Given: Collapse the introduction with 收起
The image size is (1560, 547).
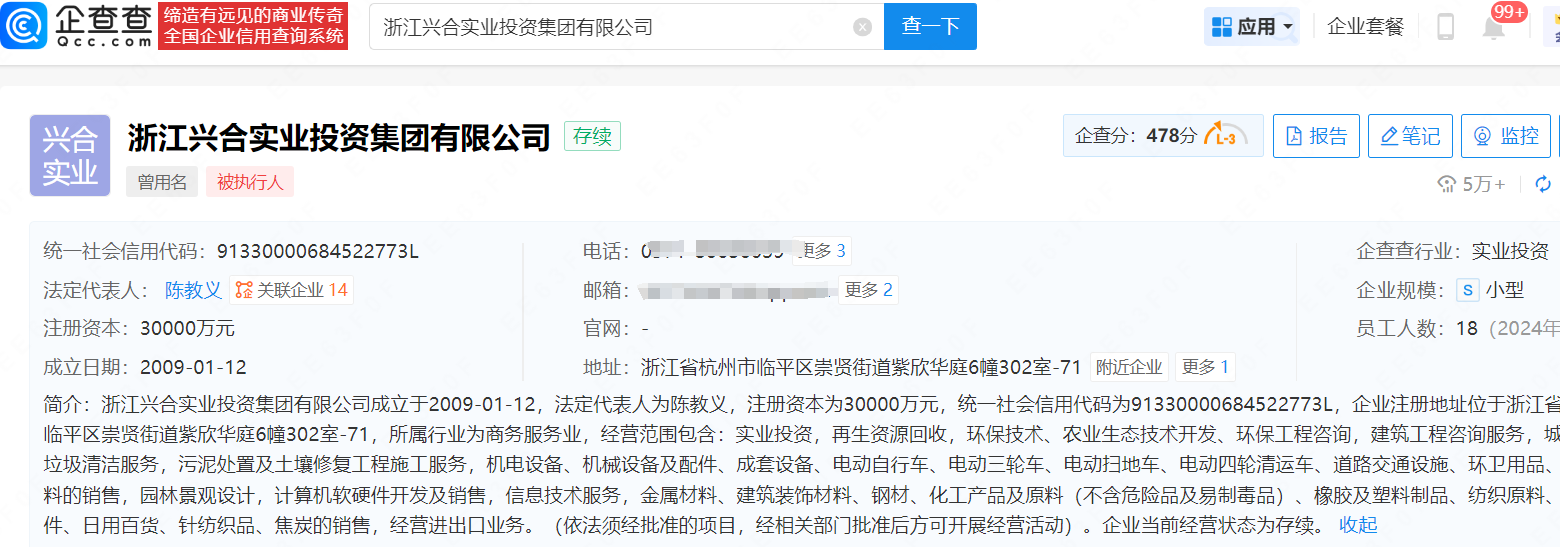Looking at the screenshot, I should (1358, 525).
